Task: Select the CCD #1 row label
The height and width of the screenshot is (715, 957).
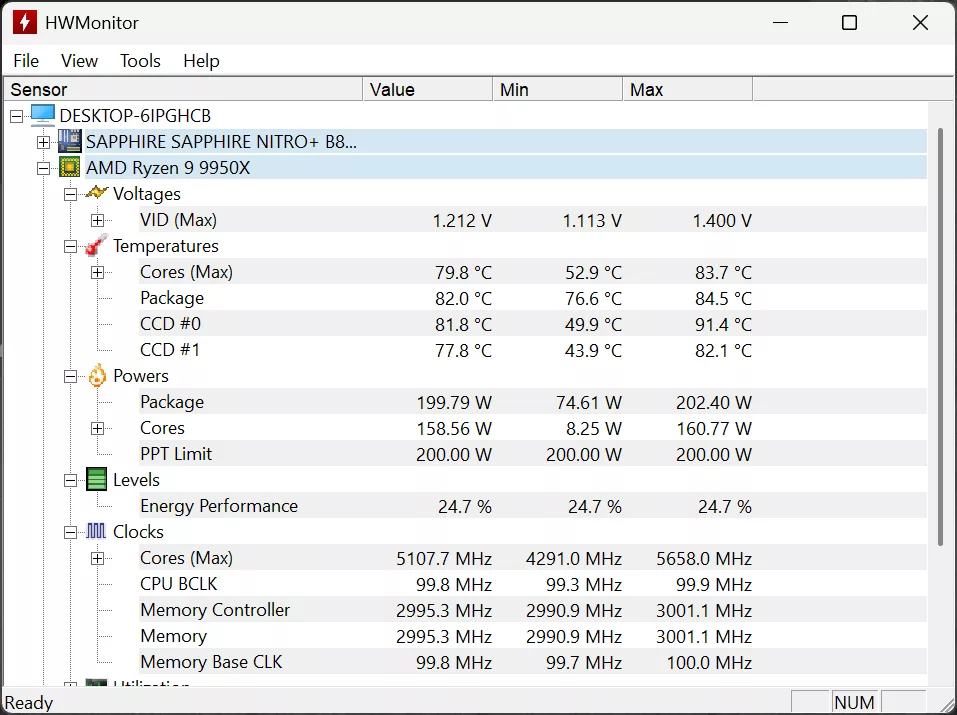Action: [x=170, y=350]
